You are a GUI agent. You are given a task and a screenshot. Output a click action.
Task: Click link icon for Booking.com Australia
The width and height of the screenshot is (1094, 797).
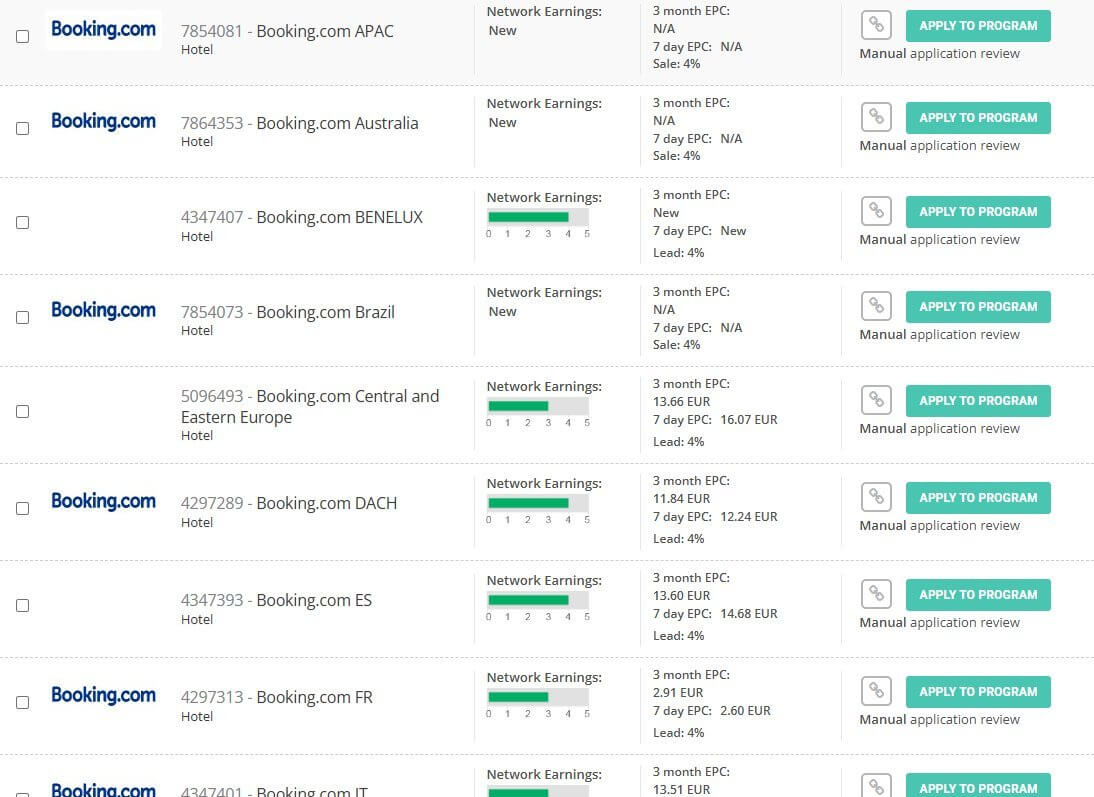[876, 117]
